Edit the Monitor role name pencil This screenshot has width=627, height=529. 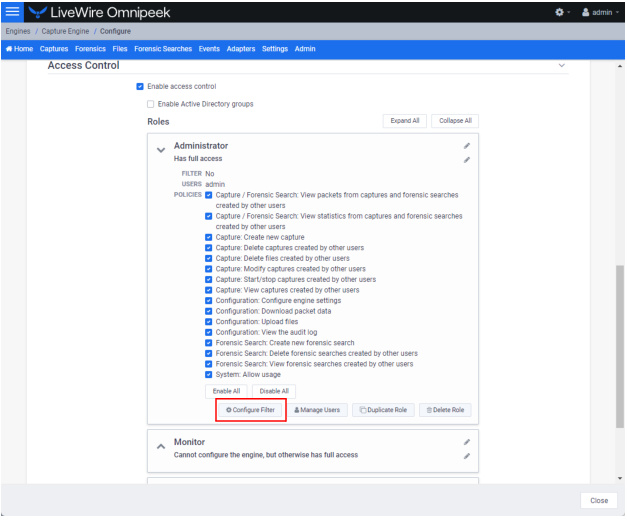coord(467,442)
